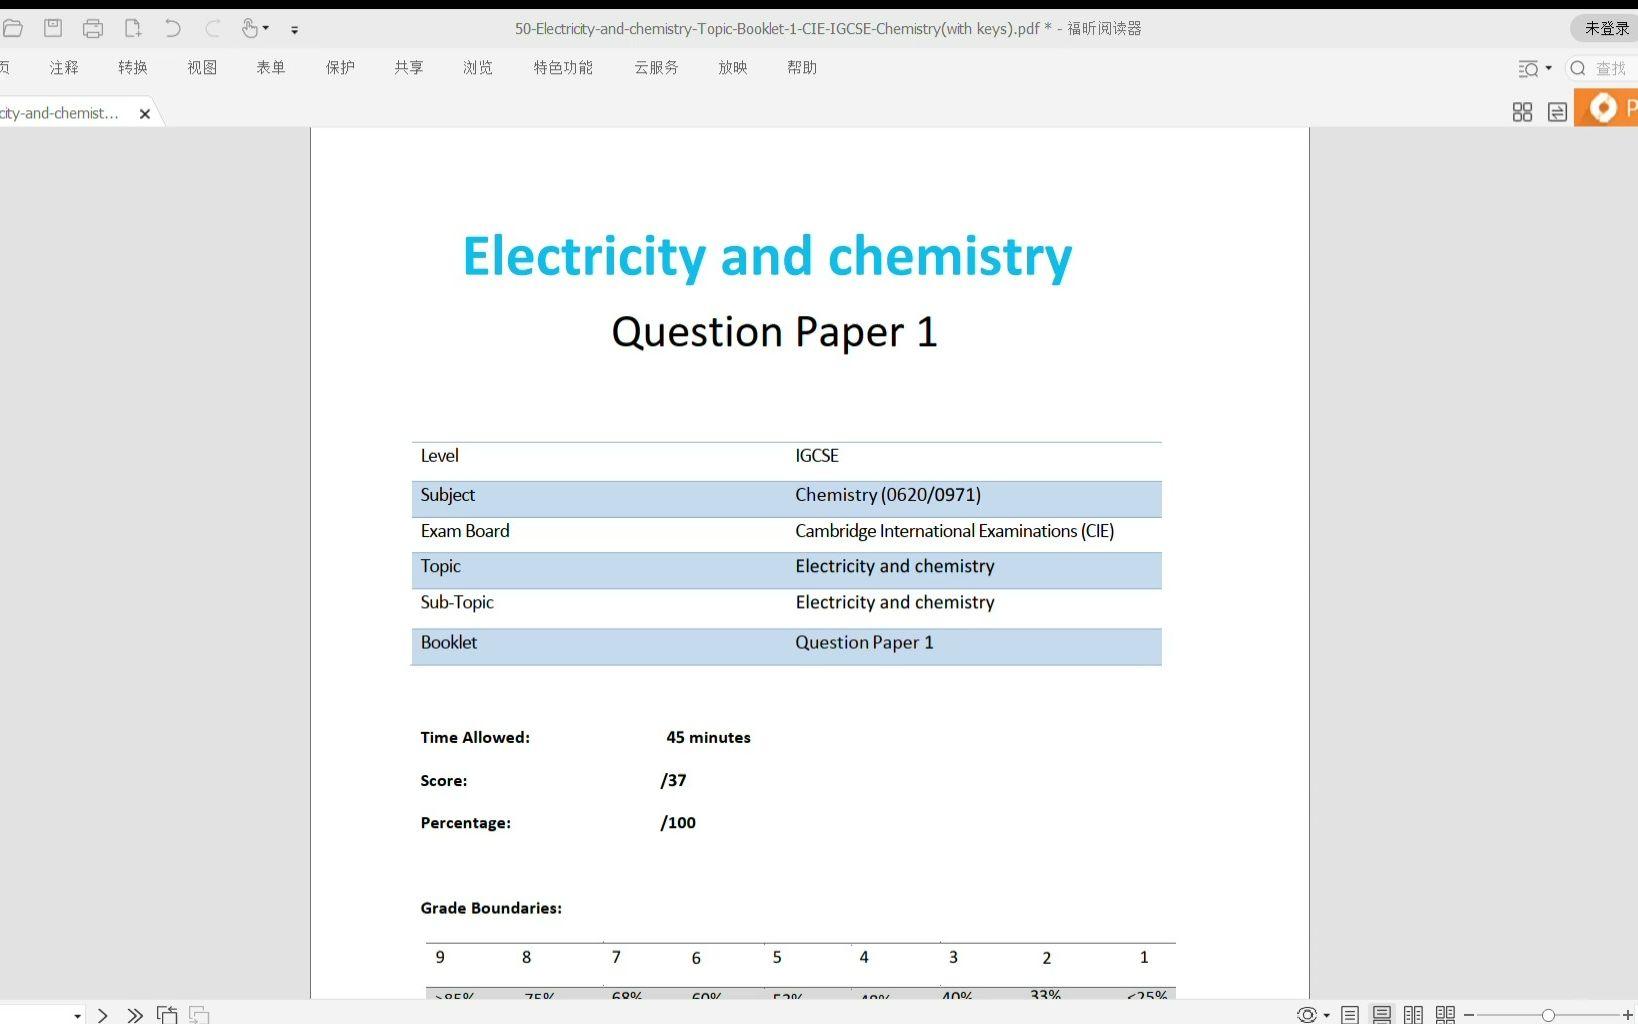
Task: Click the zoom slider handle
Action: click(1548, 1015)
